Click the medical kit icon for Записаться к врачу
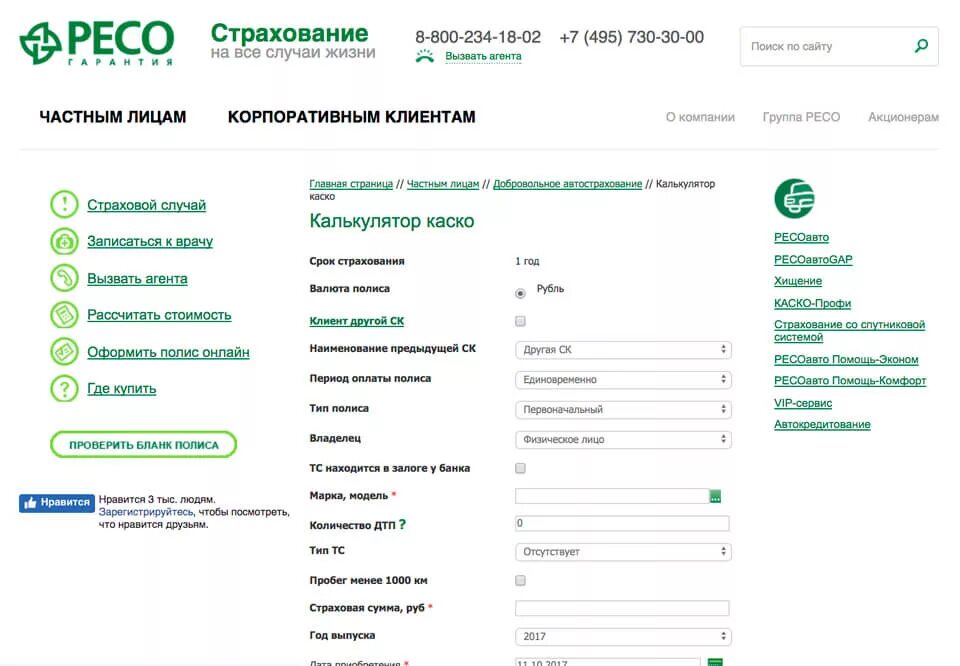The image size is (960, 666). point(64,241)
